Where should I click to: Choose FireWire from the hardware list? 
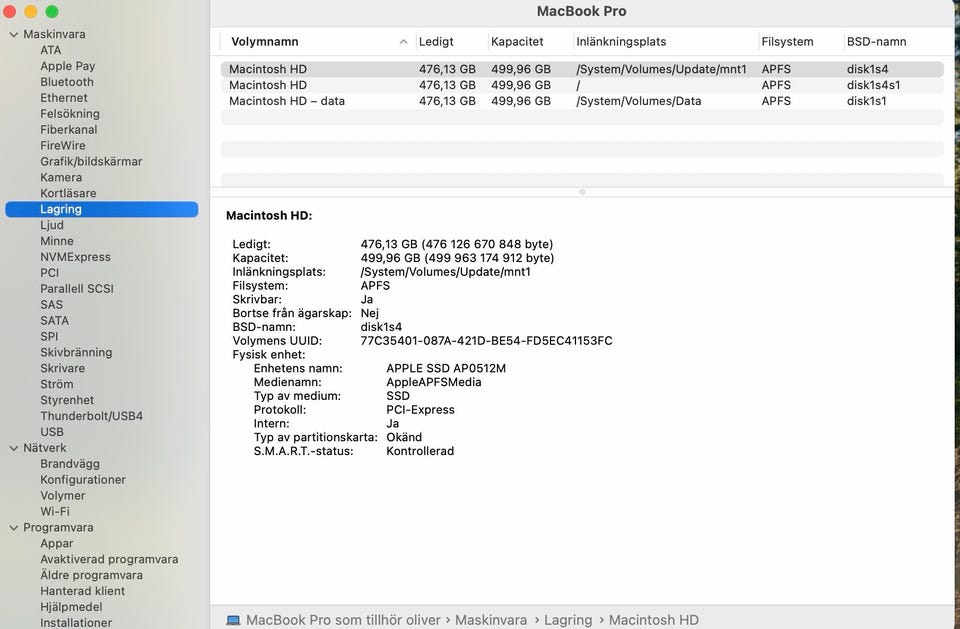pyautogui.click(x=62, y=146)
